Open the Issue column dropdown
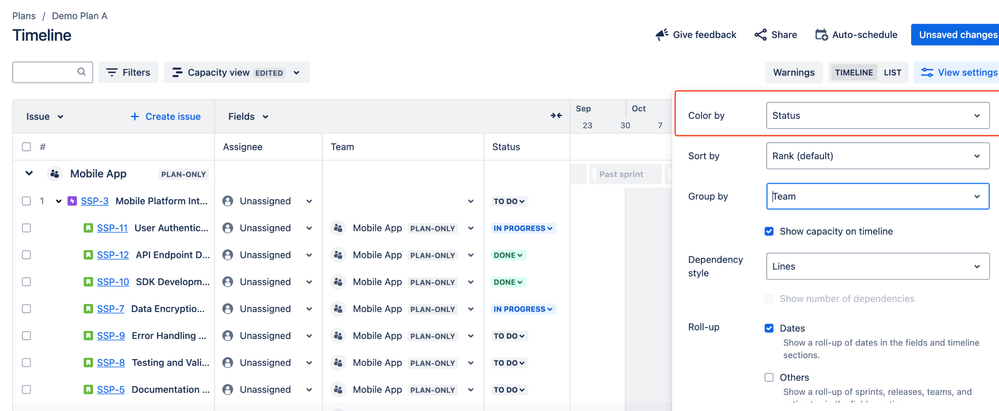 coord(45,117)
